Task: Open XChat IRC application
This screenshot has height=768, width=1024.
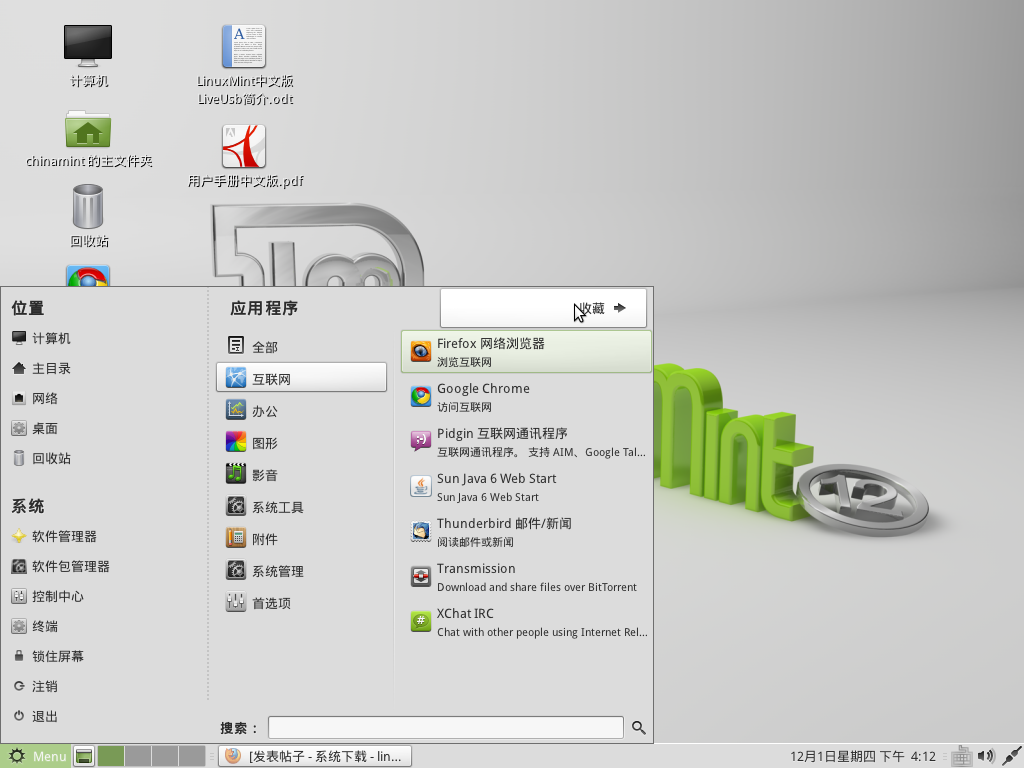Action: [526, 622]
